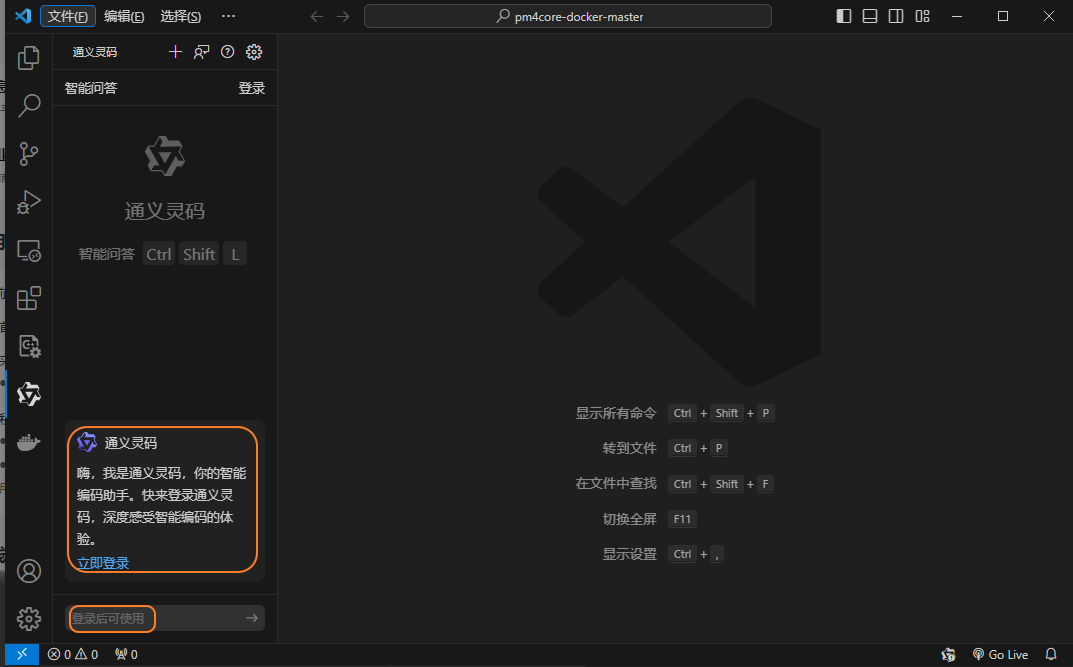
Task: Open the 选择(S) menu
Action: click(181, 16)
